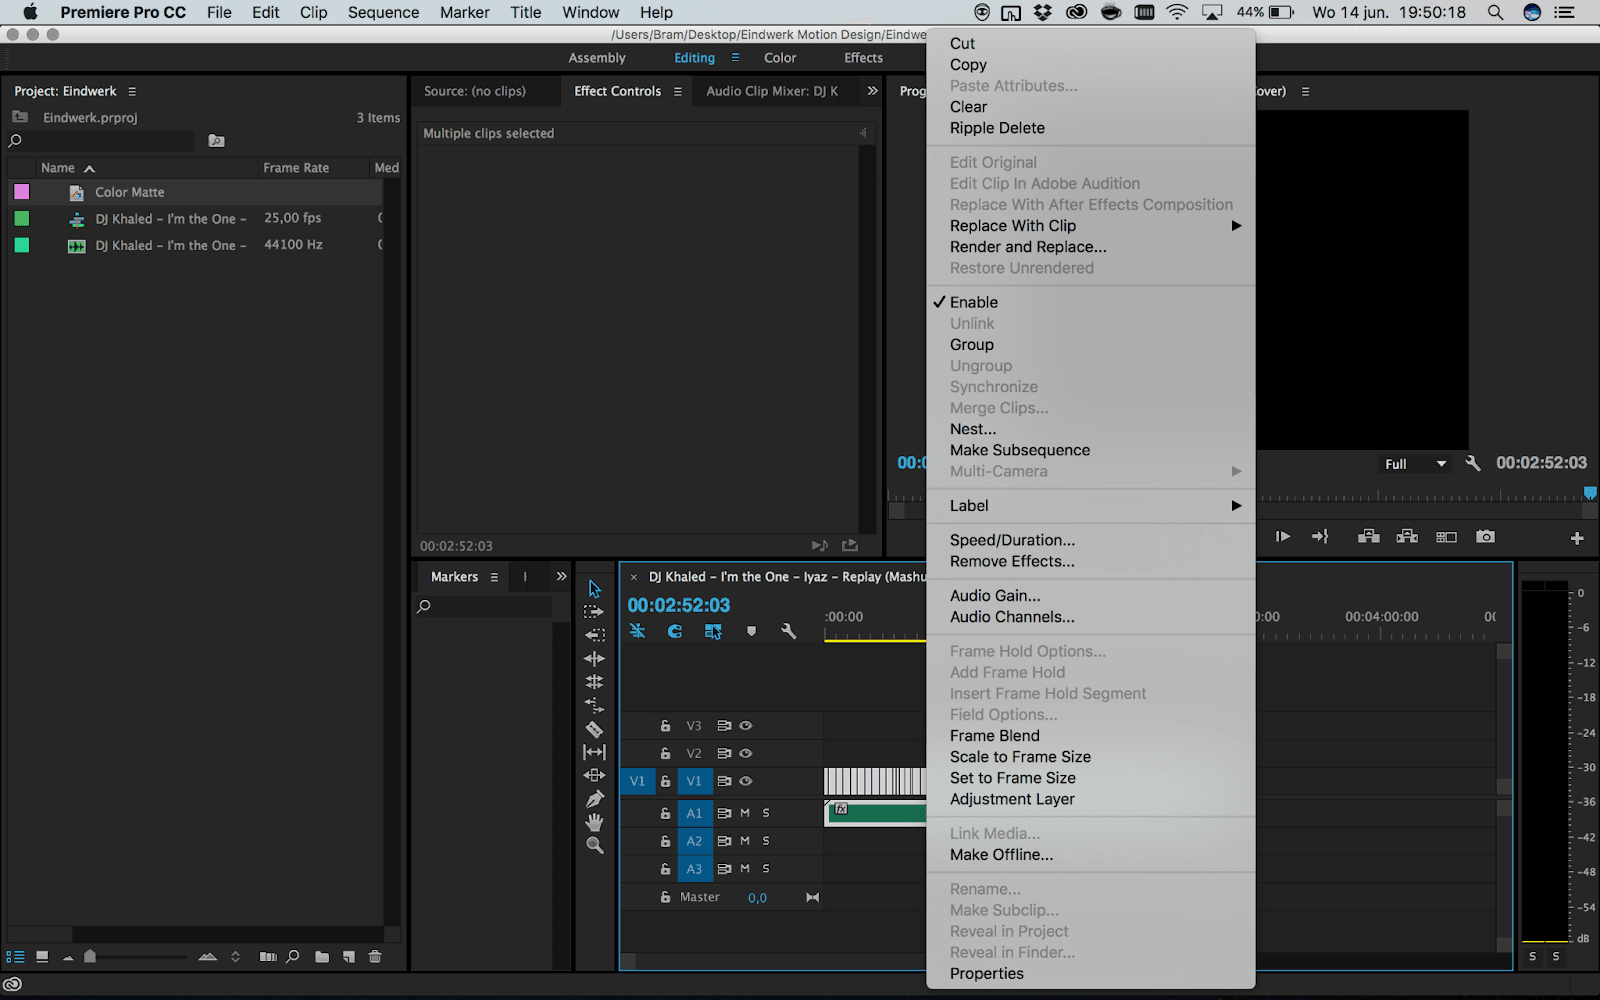
Task: Open the Sequence menu
Action: (x=383, y=12)
